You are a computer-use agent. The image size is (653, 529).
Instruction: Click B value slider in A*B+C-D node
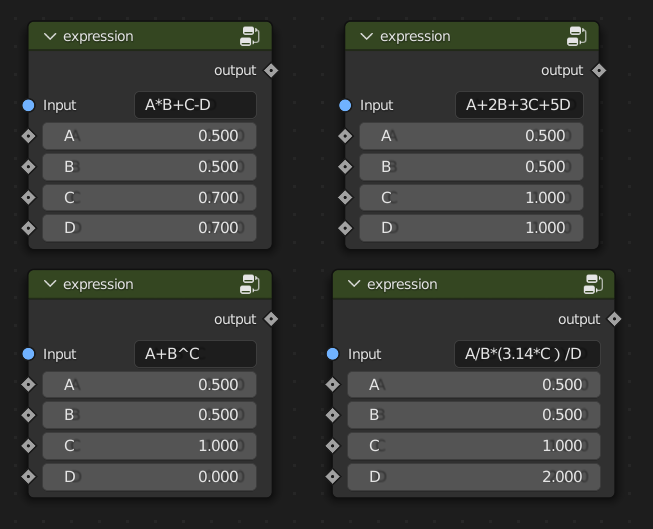pos(150,167)
